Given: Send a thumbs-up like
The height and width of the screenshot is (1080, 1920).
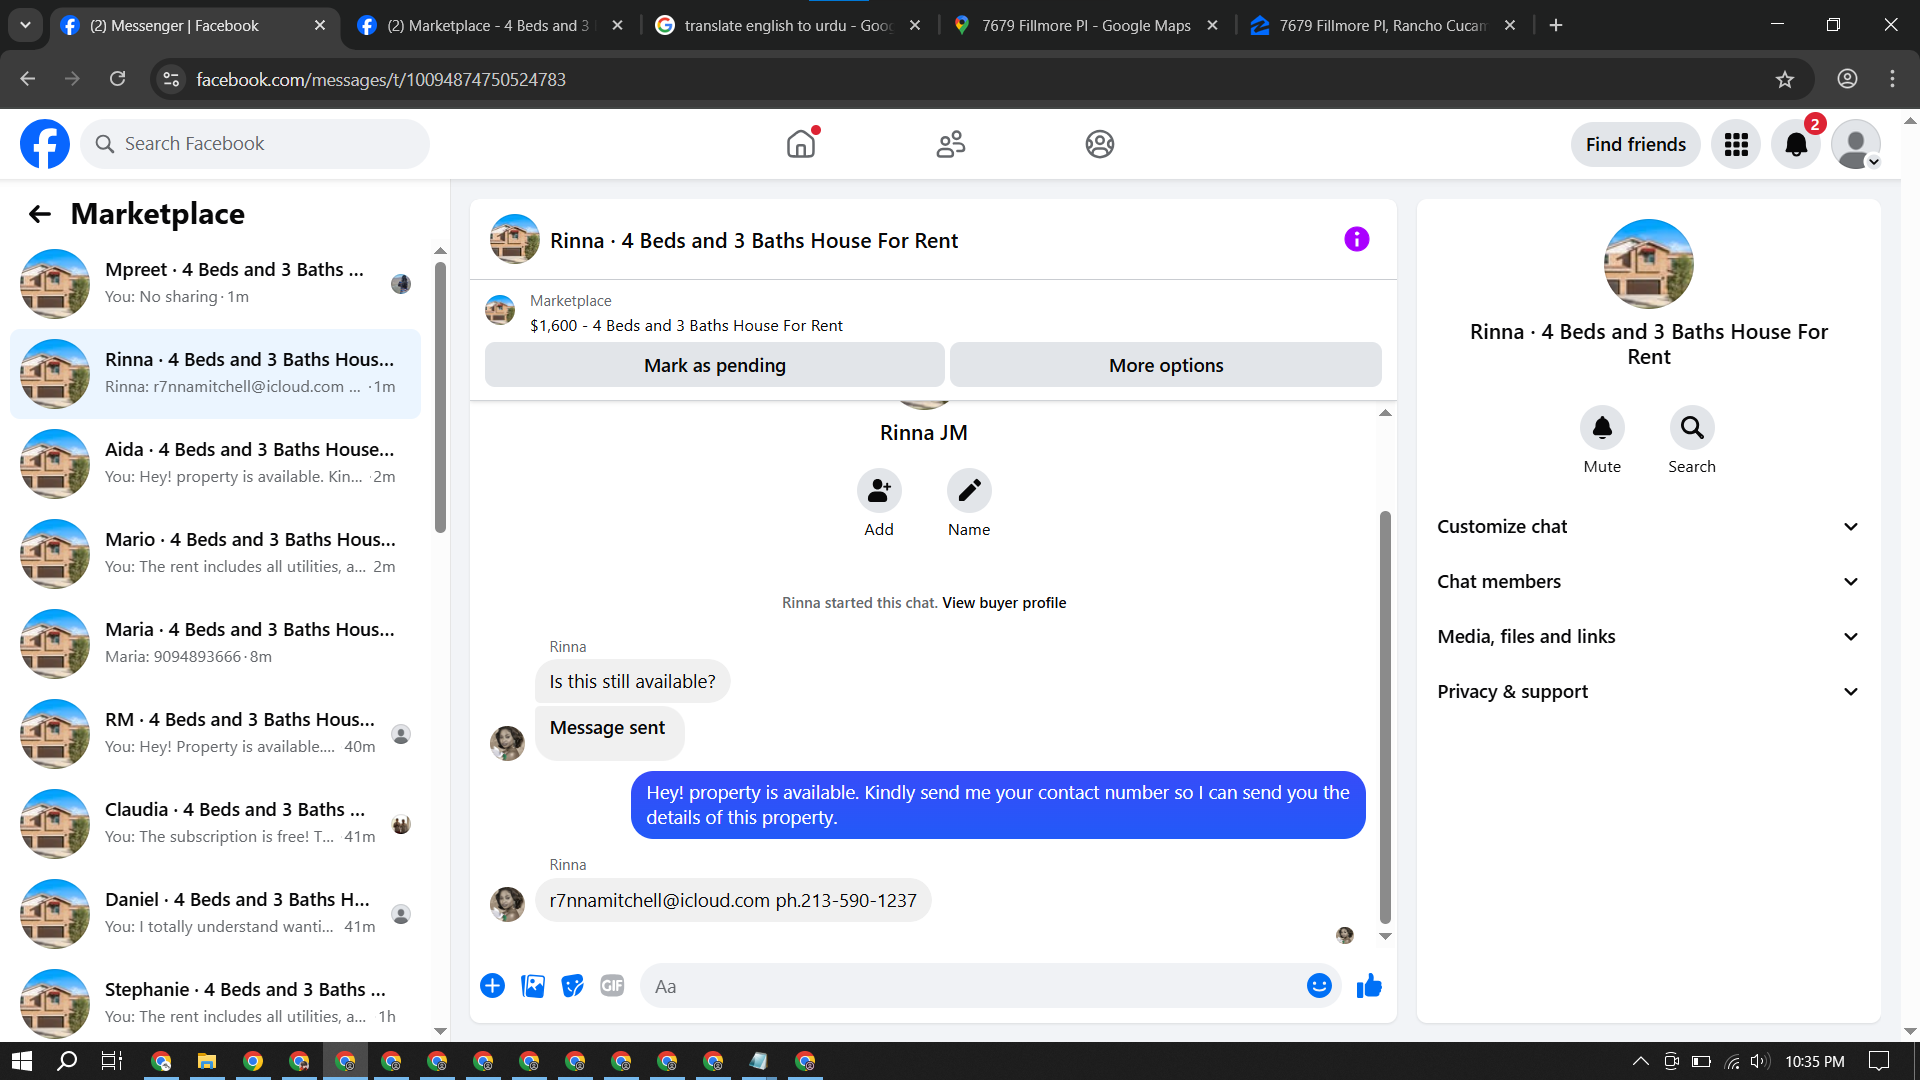Looking at the screenshot, I should tap(1369, 986).
